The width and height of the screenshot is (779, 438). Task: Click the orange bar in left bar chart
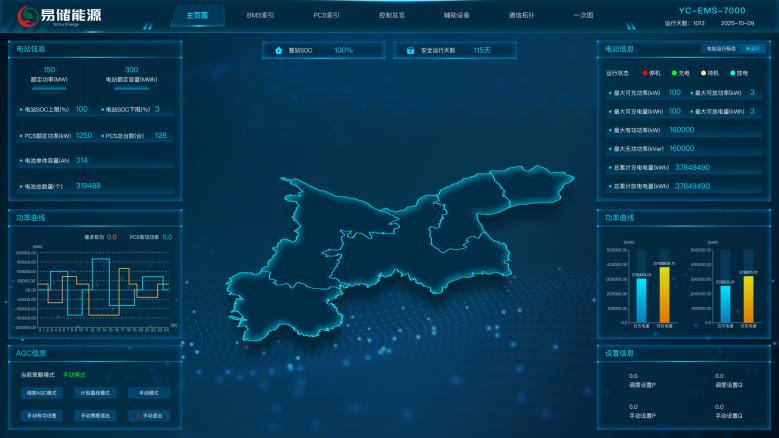664,295
